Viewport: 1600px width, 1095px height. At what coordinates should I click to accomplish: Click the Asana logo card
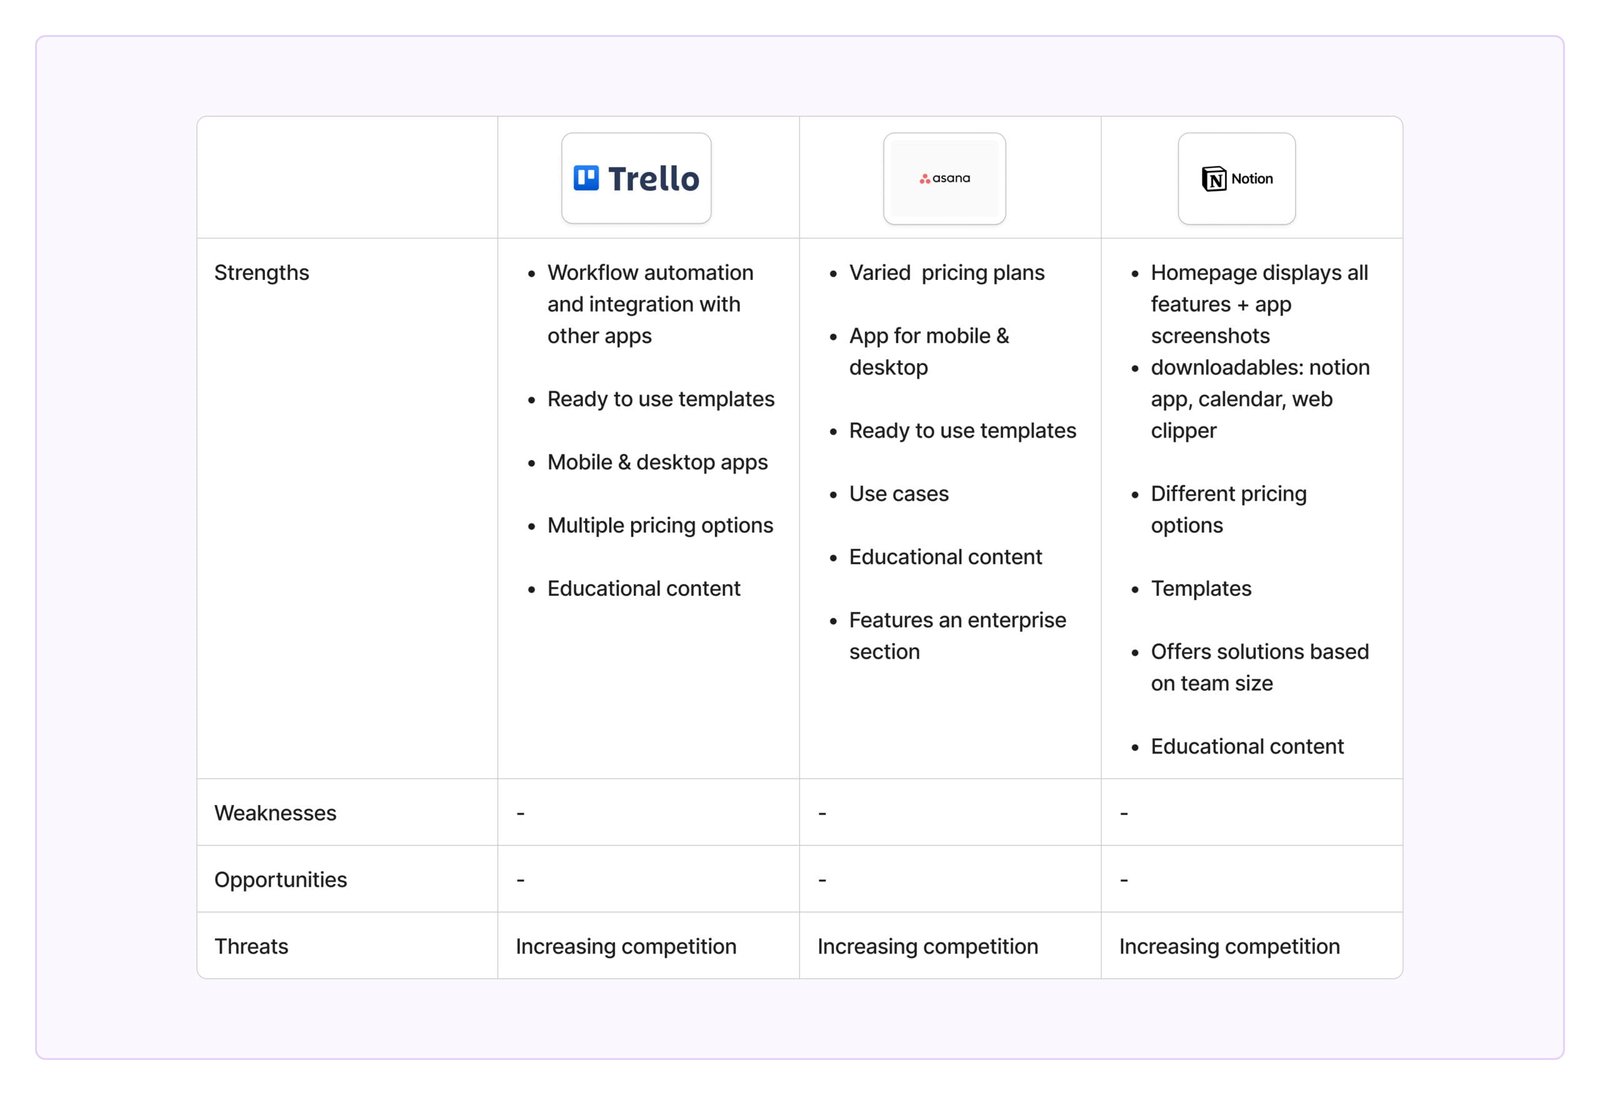click(944, 178)
